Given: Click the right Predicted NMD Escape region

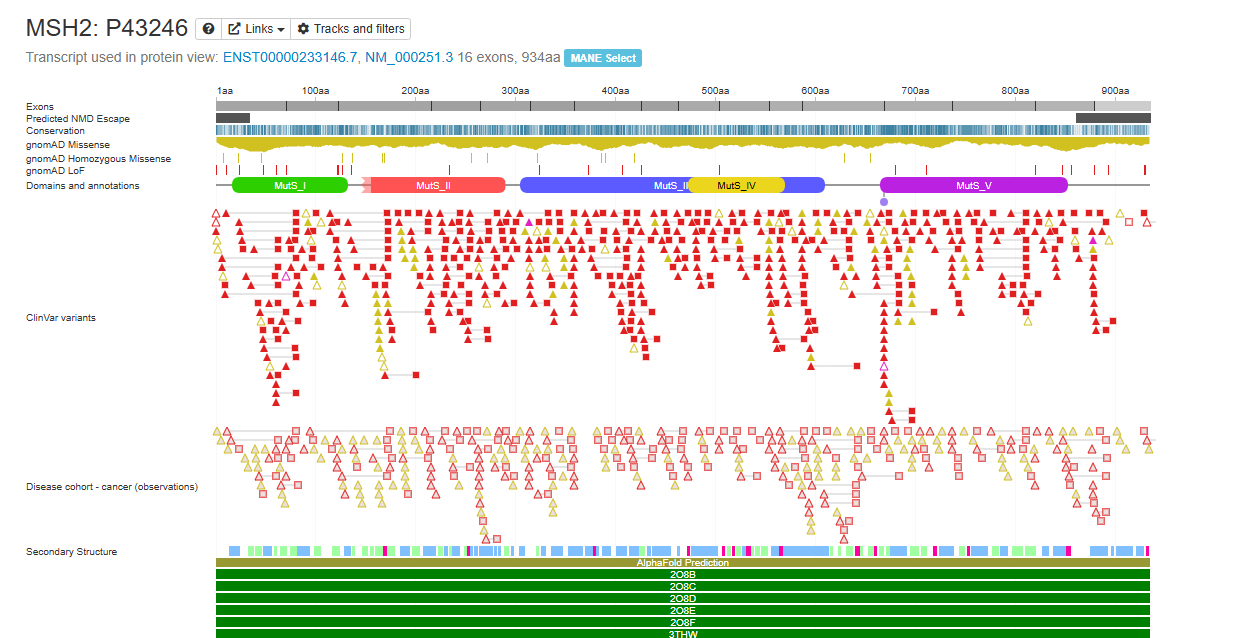Looking at the screenshot, I should pos(1112,118).
